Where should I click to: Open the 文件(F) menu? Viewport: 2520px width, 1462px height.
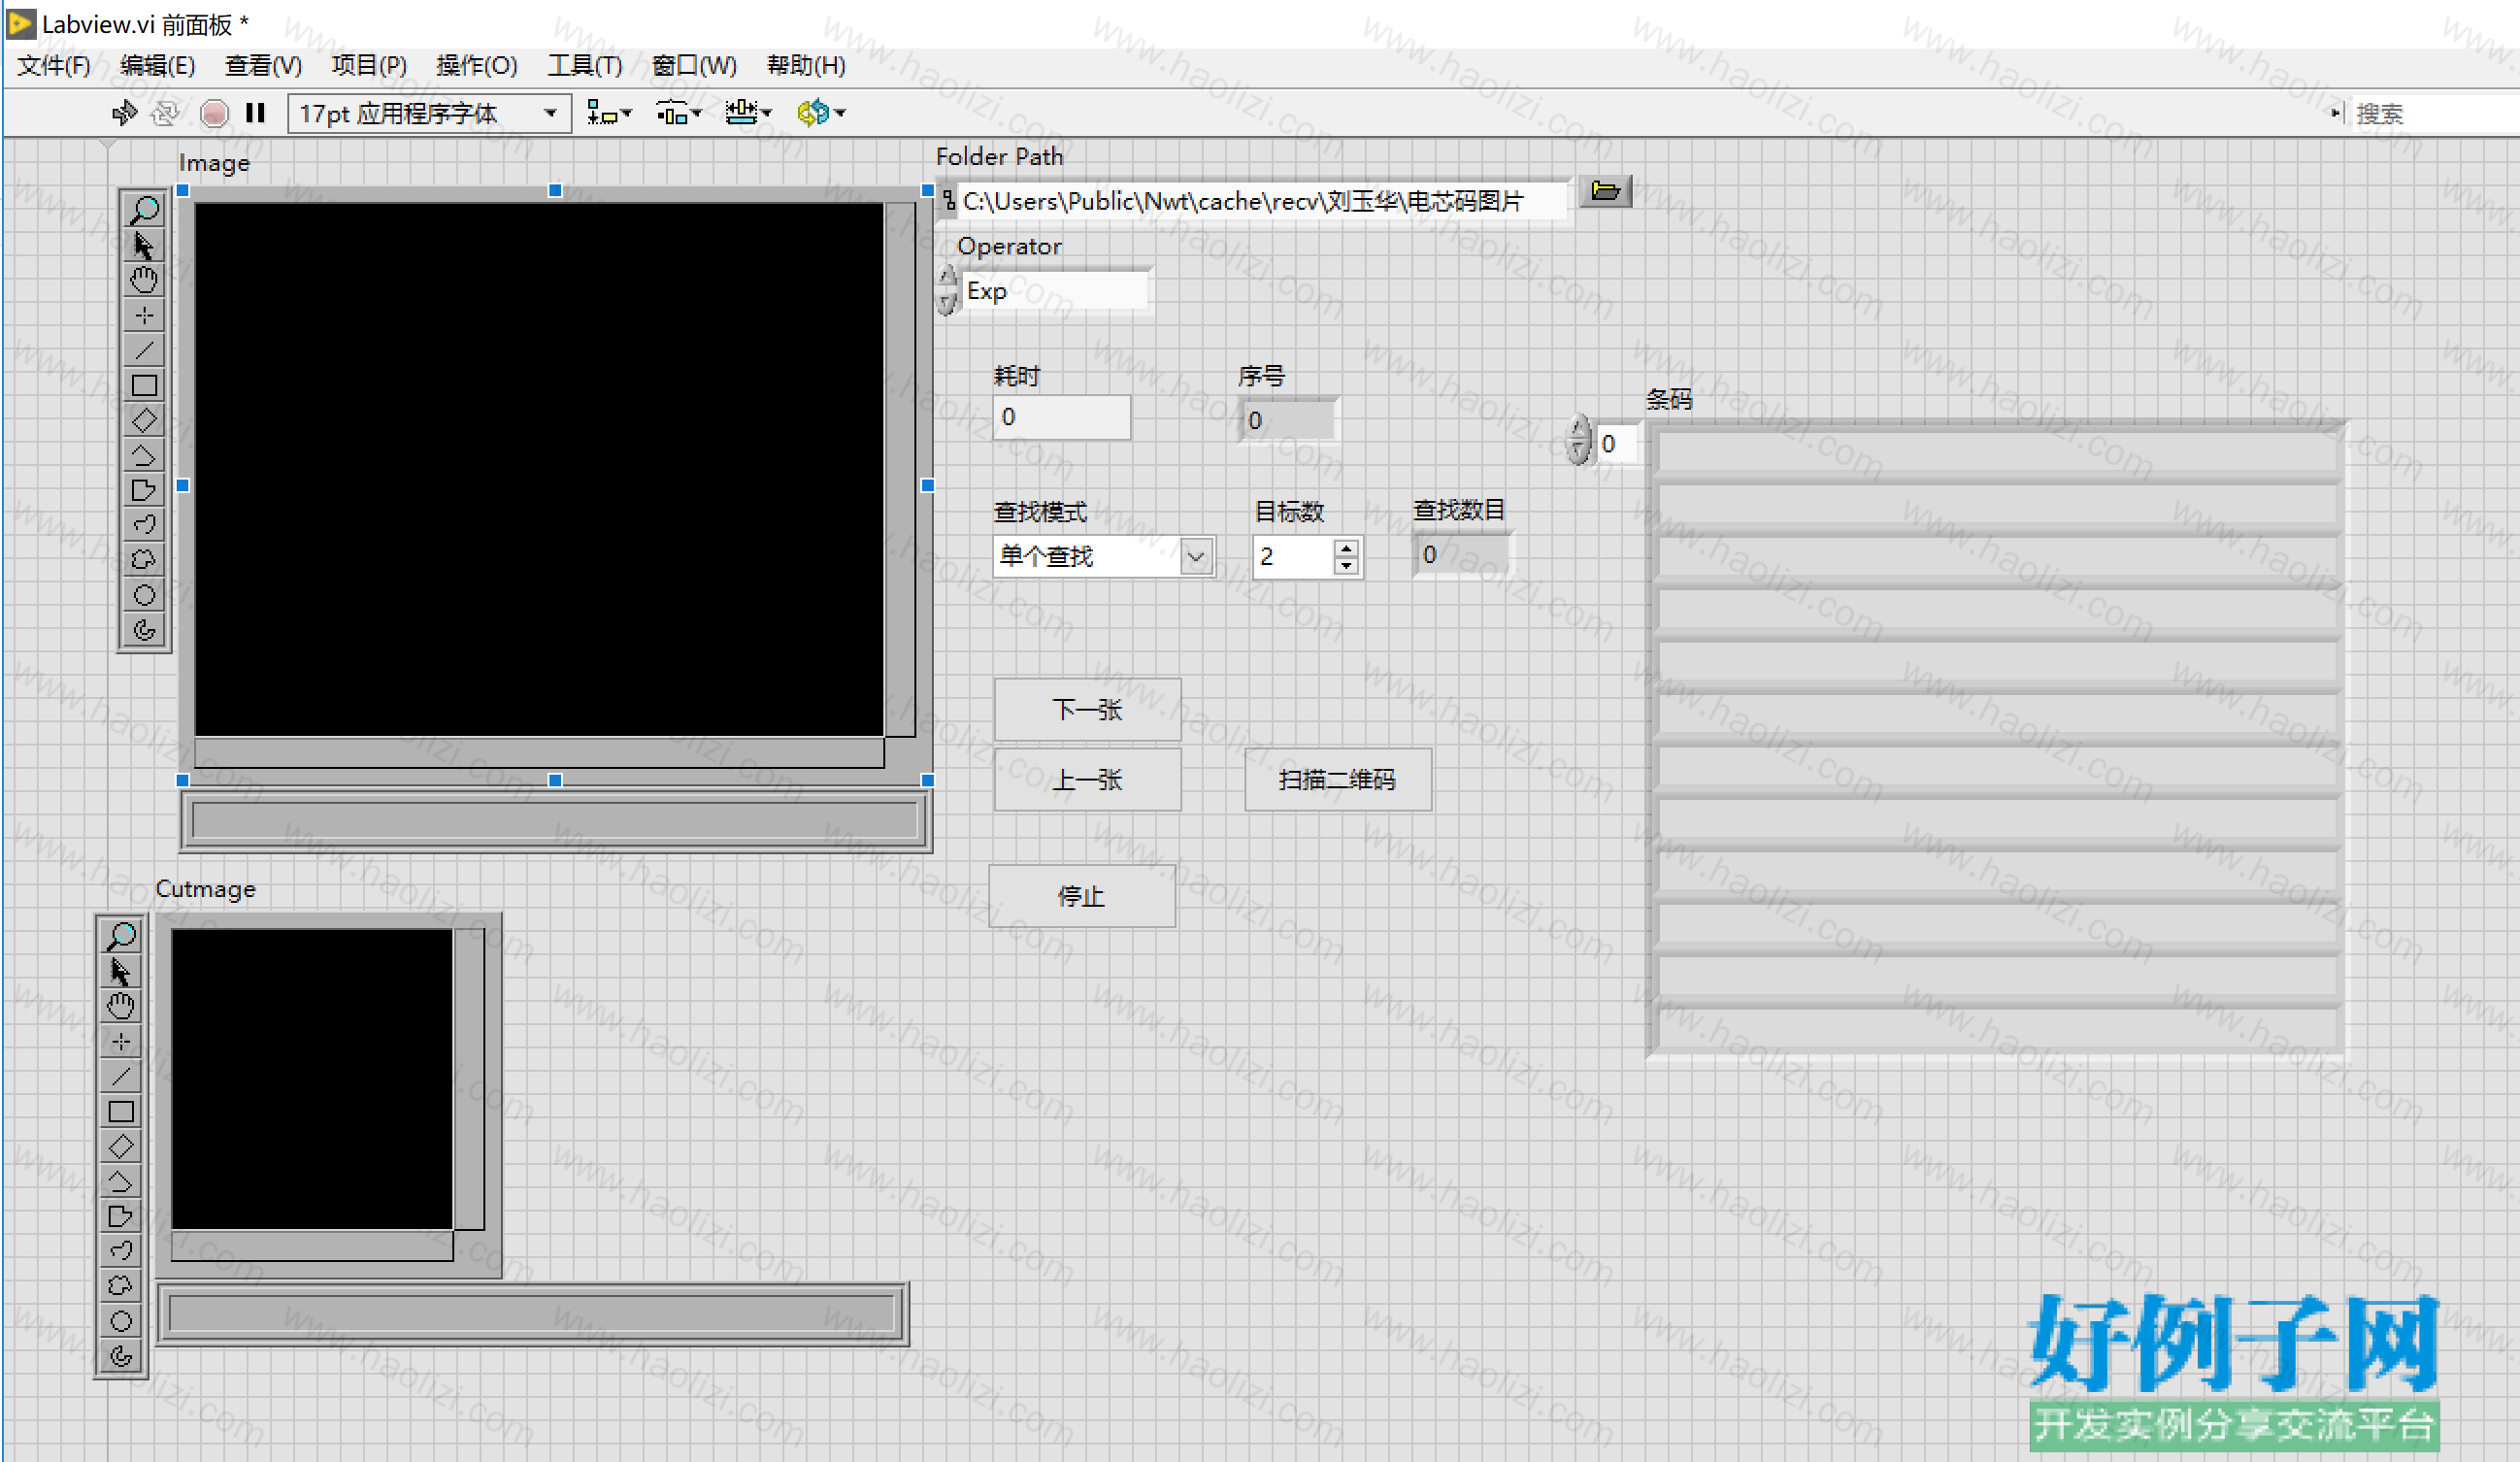[x=54, y=66]
